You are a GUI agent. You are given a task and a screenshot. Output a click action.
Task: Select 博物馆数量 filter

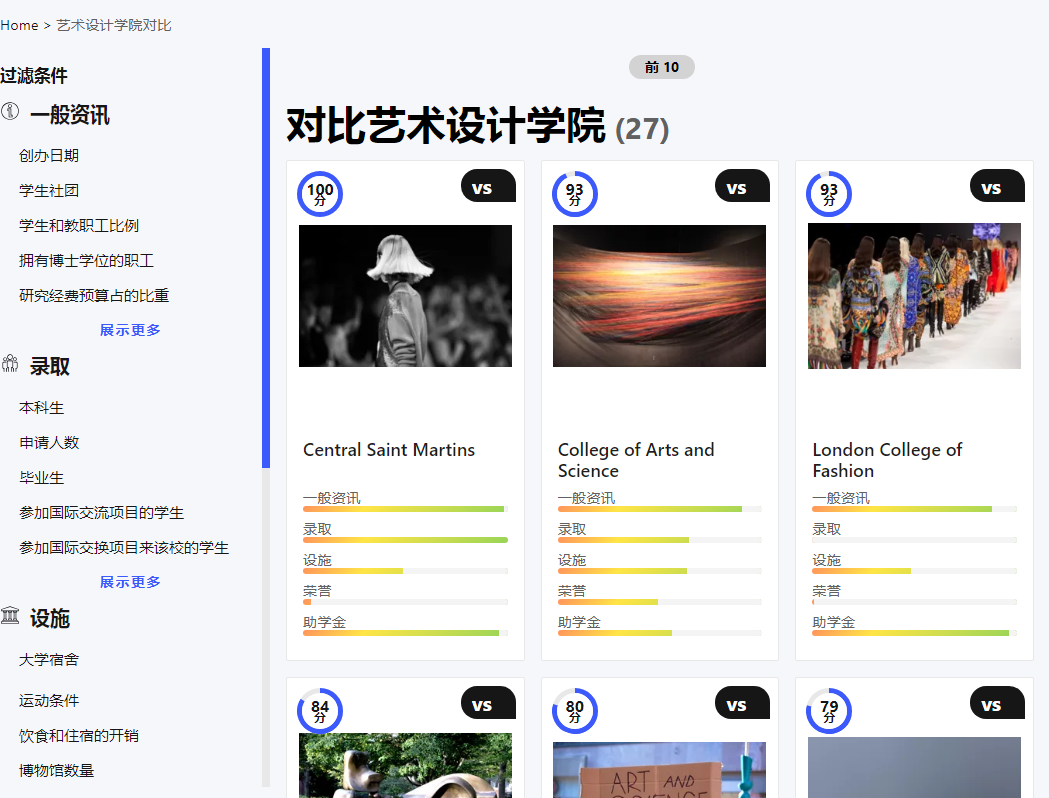(x=56, y=771)
